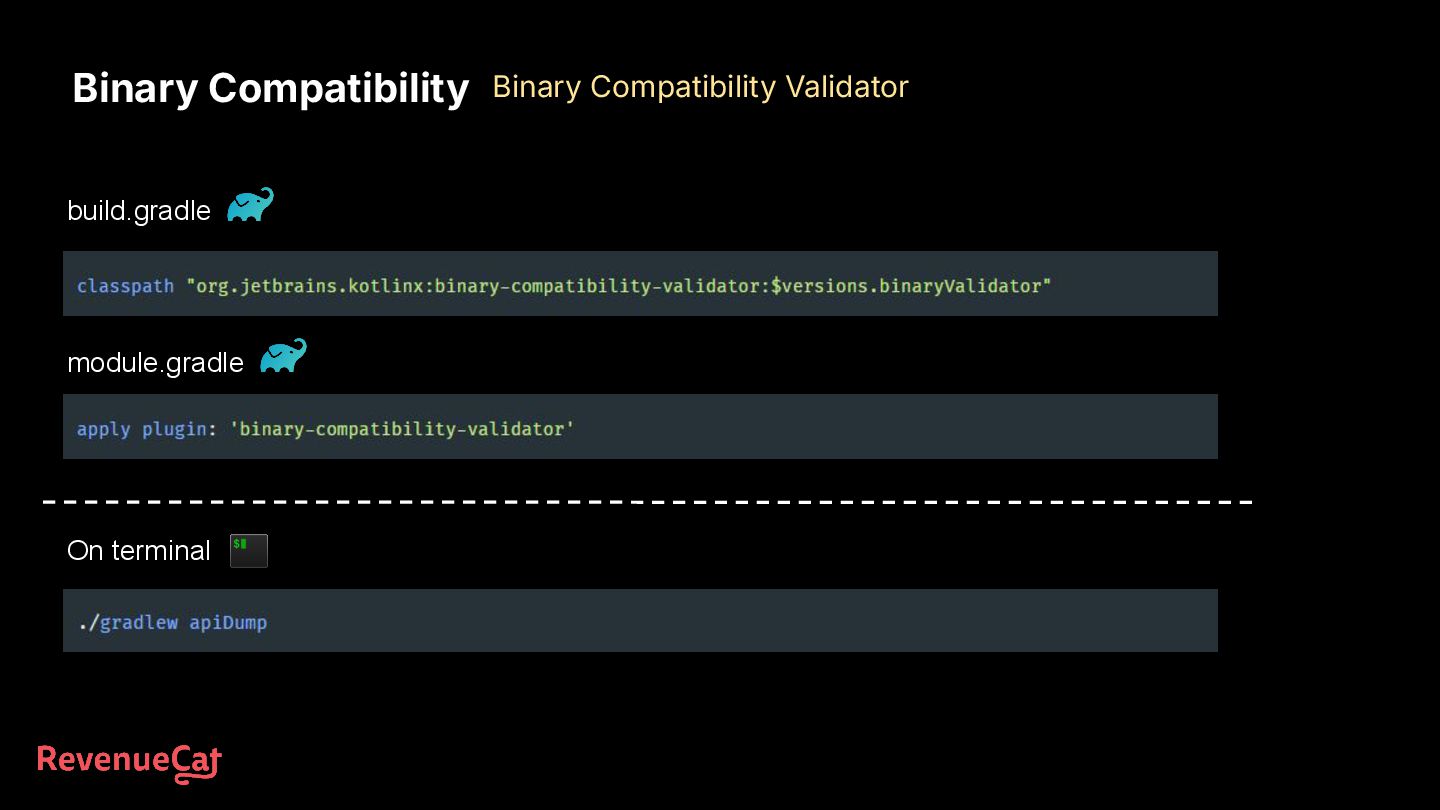Click the Binary Compatibility title

[x=270, y=88]
